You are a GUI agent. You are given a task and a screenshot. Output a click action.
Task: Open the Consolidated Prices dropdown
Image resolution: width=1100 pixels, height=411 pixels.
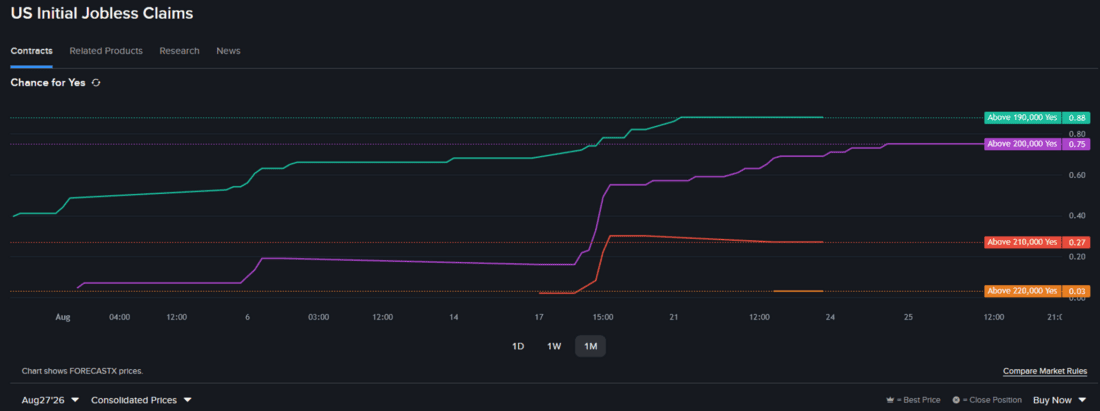coord(142,400)
